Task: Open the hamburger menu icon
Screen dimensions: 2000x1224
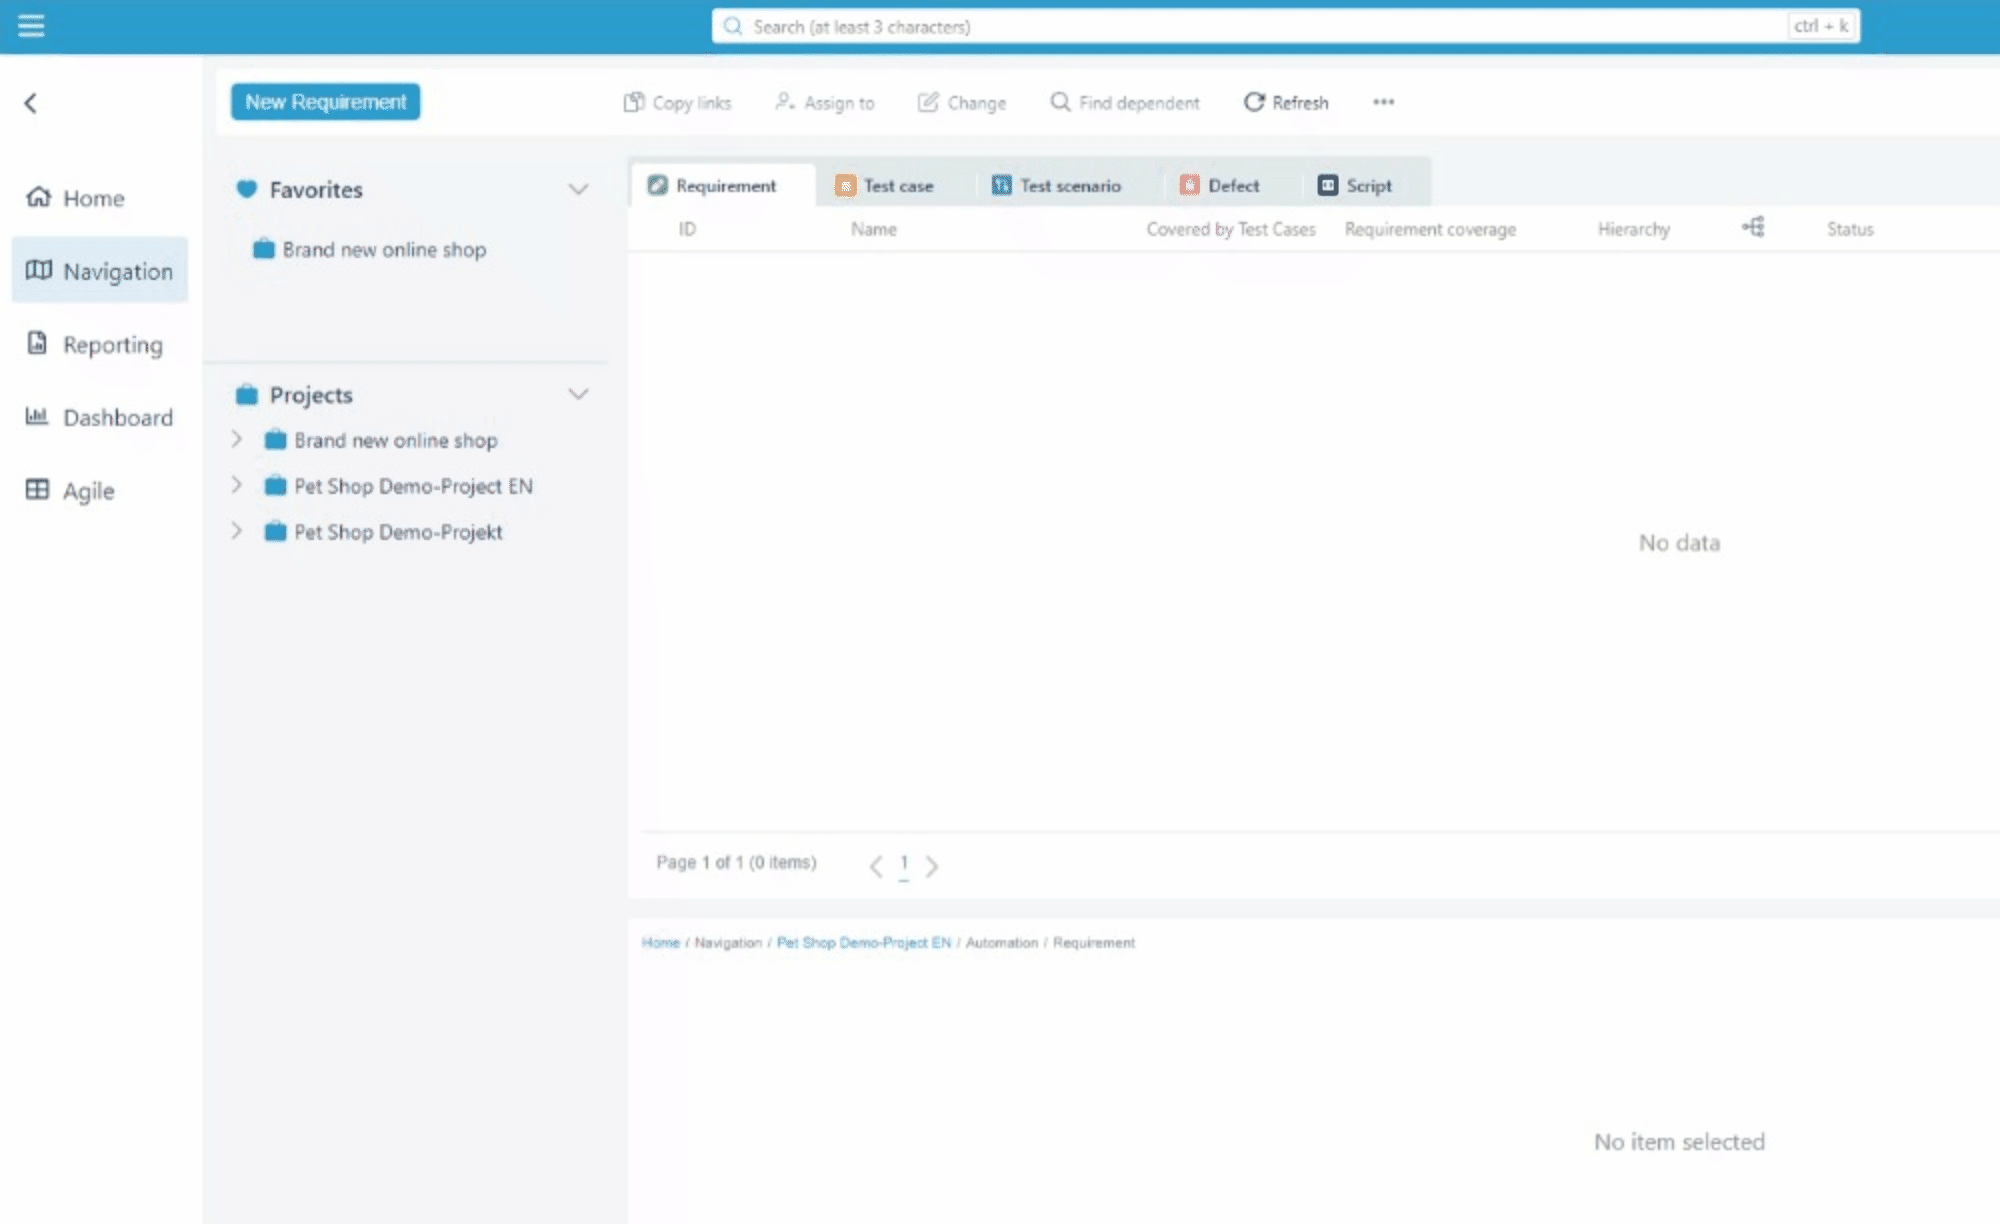Action: point(31,26)
